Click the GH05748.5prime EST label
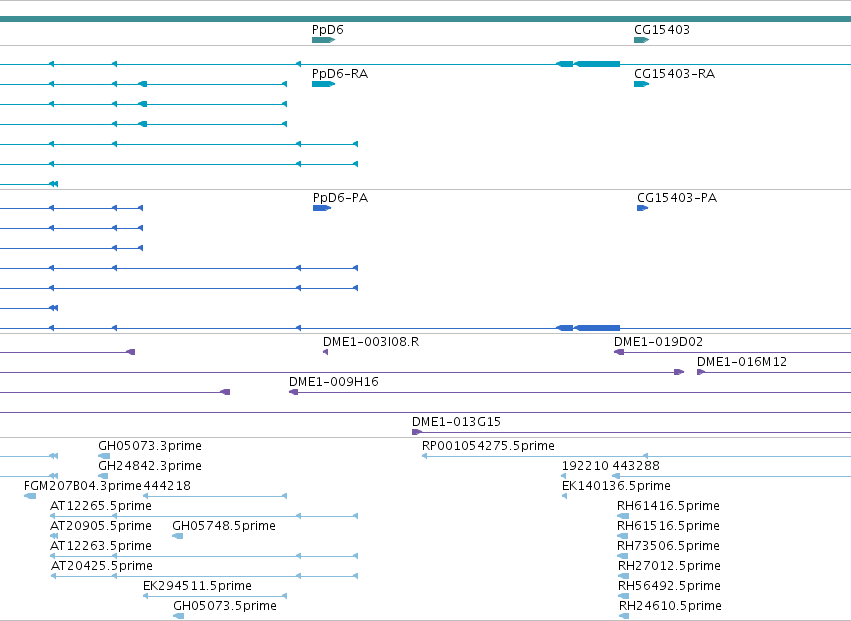851x621 pixels. click(224, 526)
